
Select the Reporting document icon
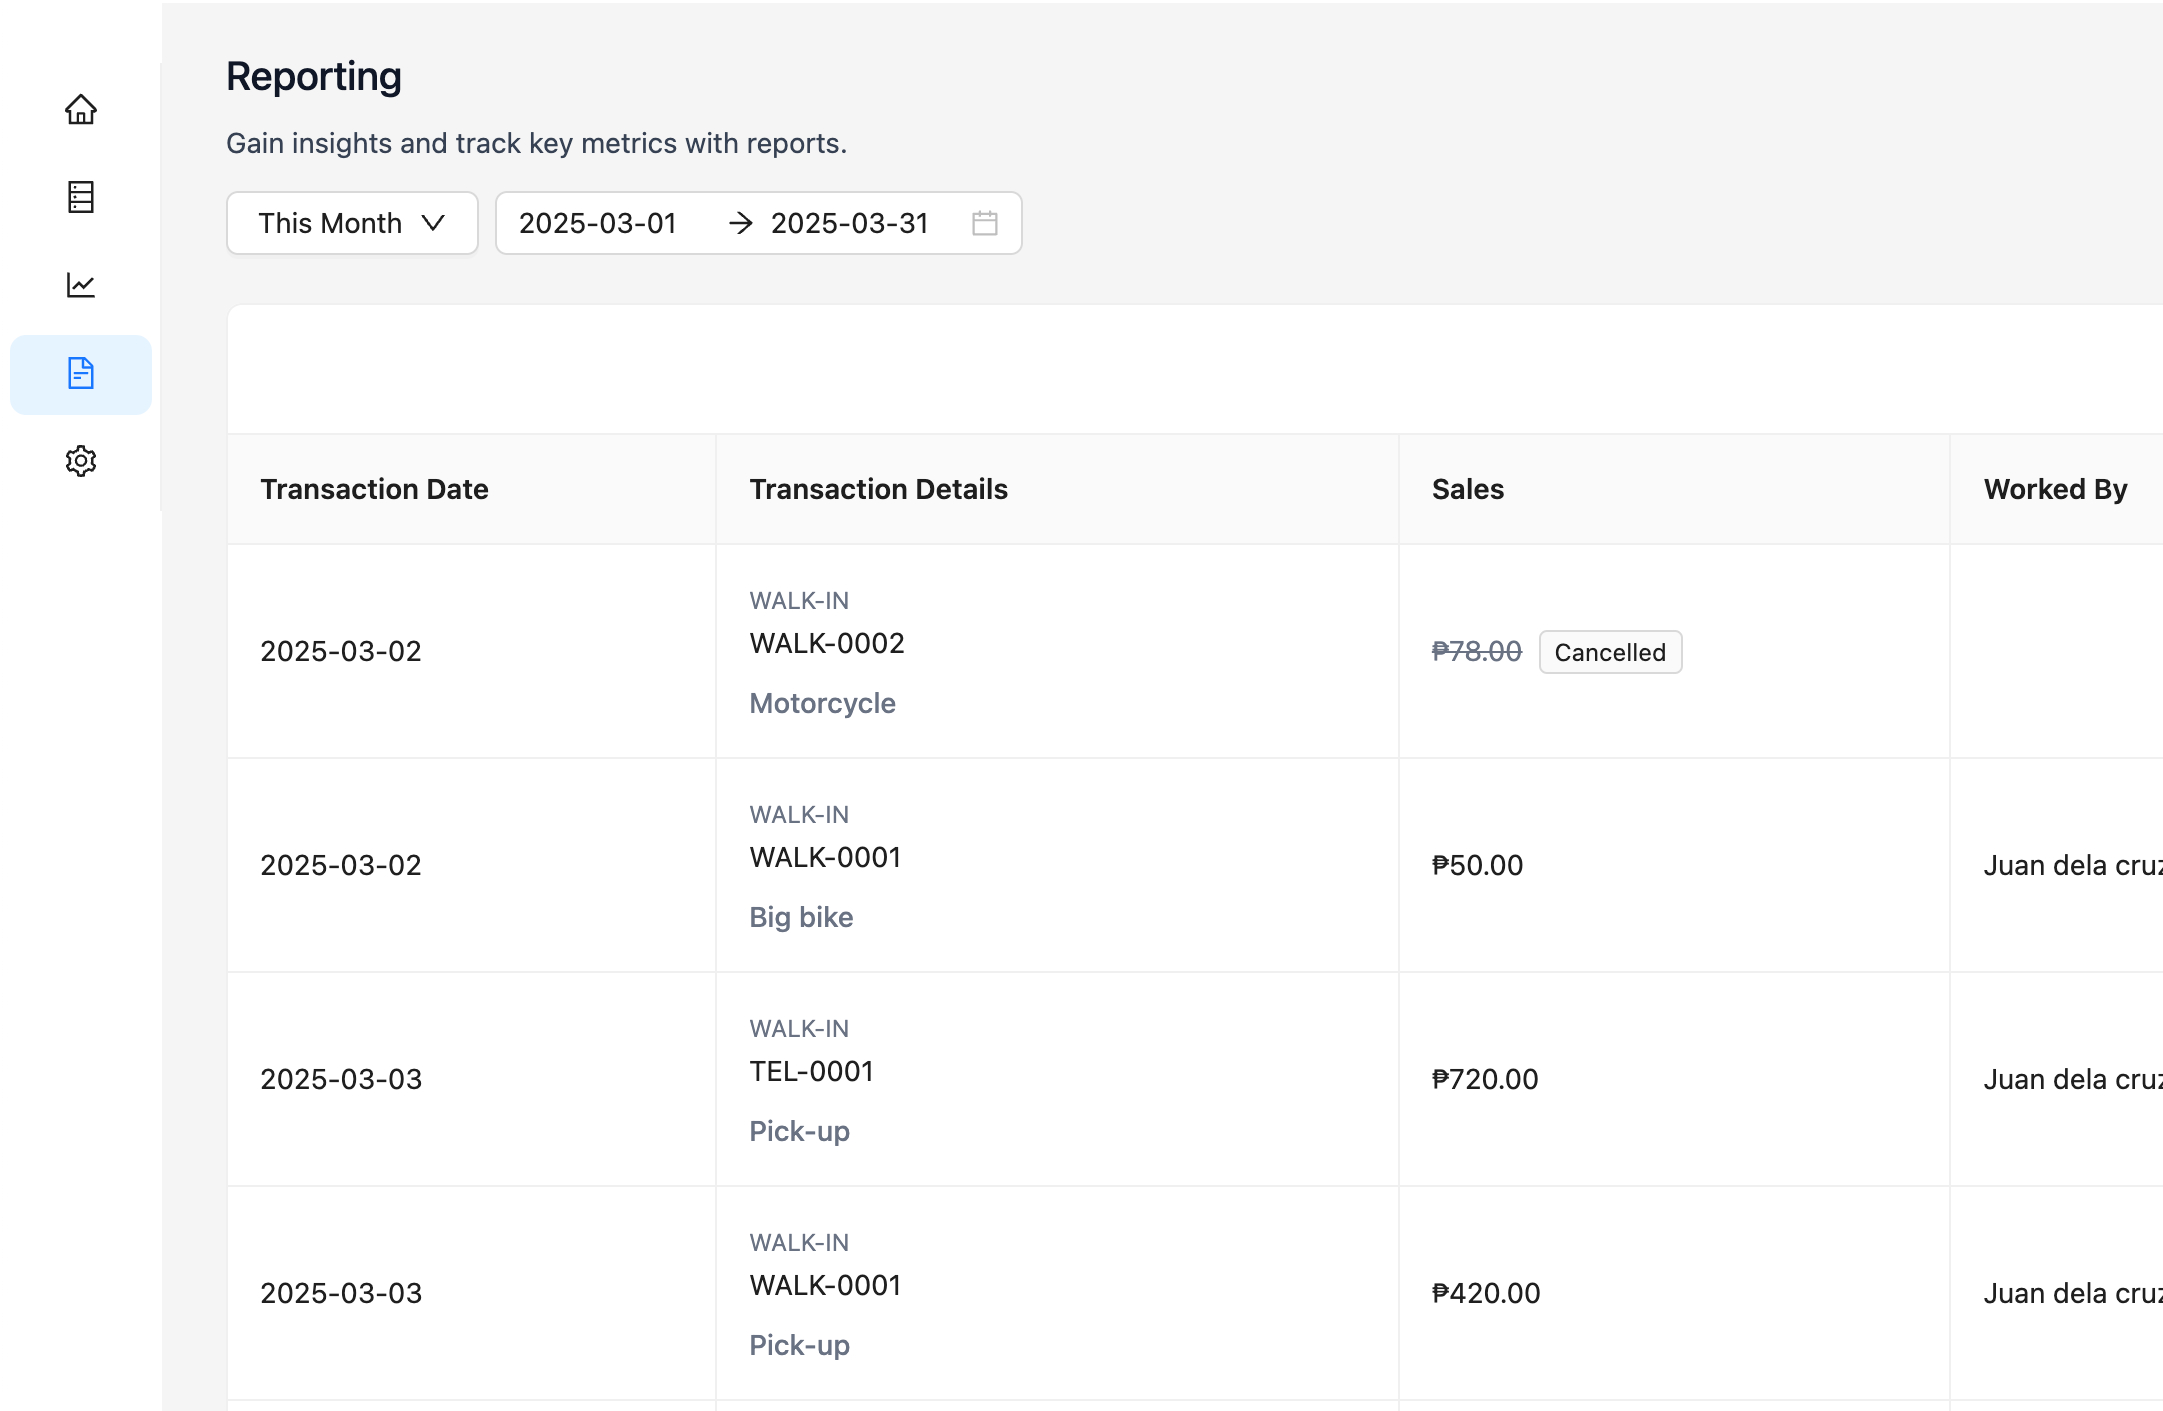pos(81,373)
